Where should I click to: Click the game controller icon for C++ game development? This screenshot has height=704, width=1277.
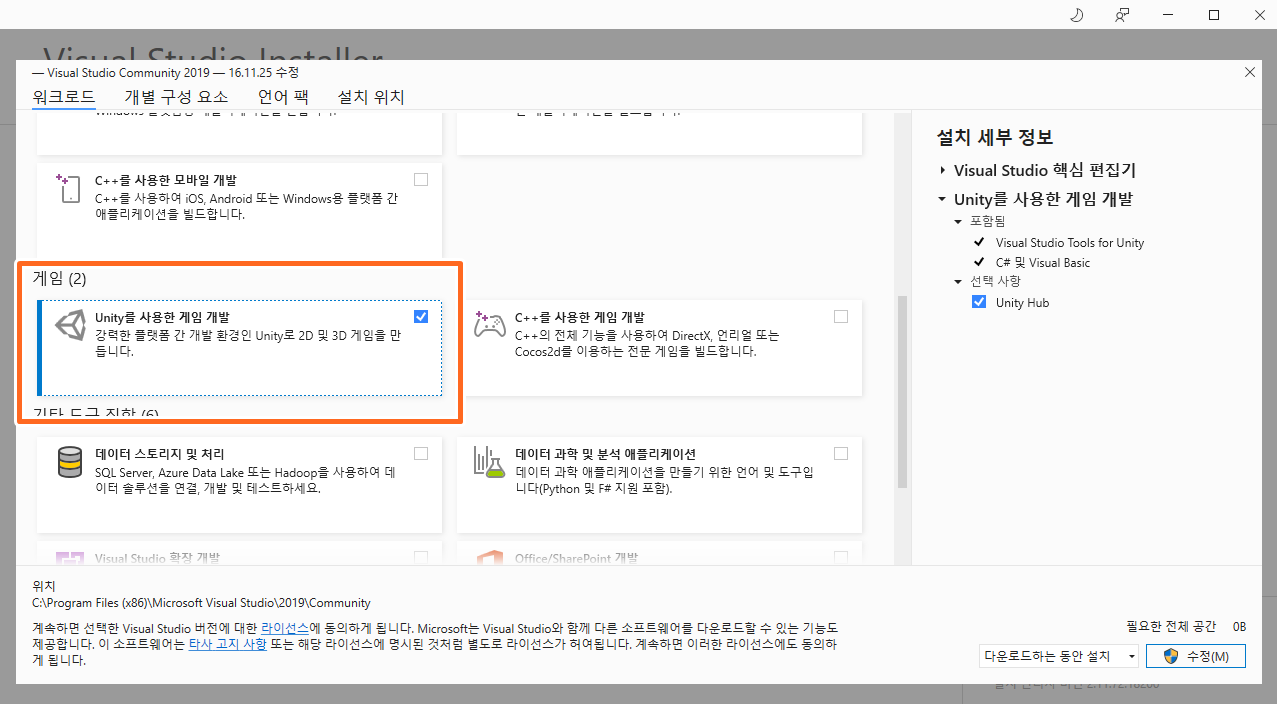click(490, 325)
